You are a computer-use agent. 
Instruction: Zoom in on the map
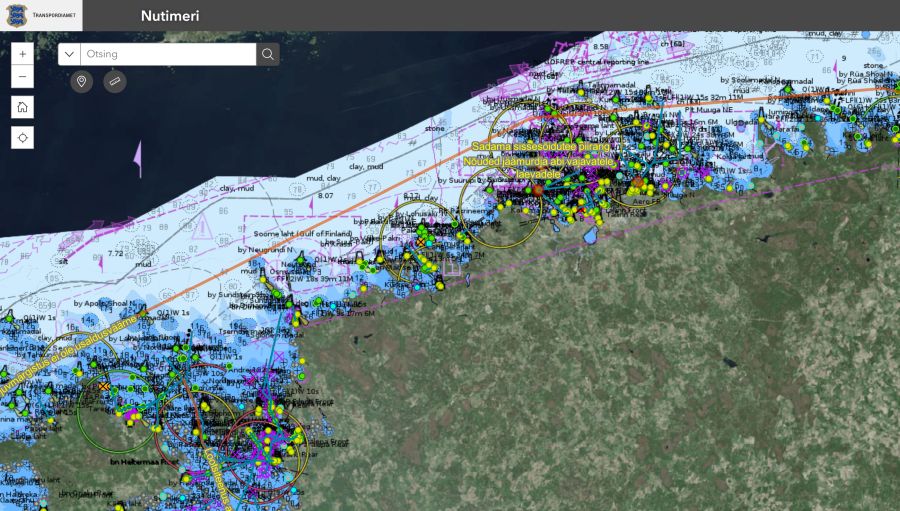[22, 53]
